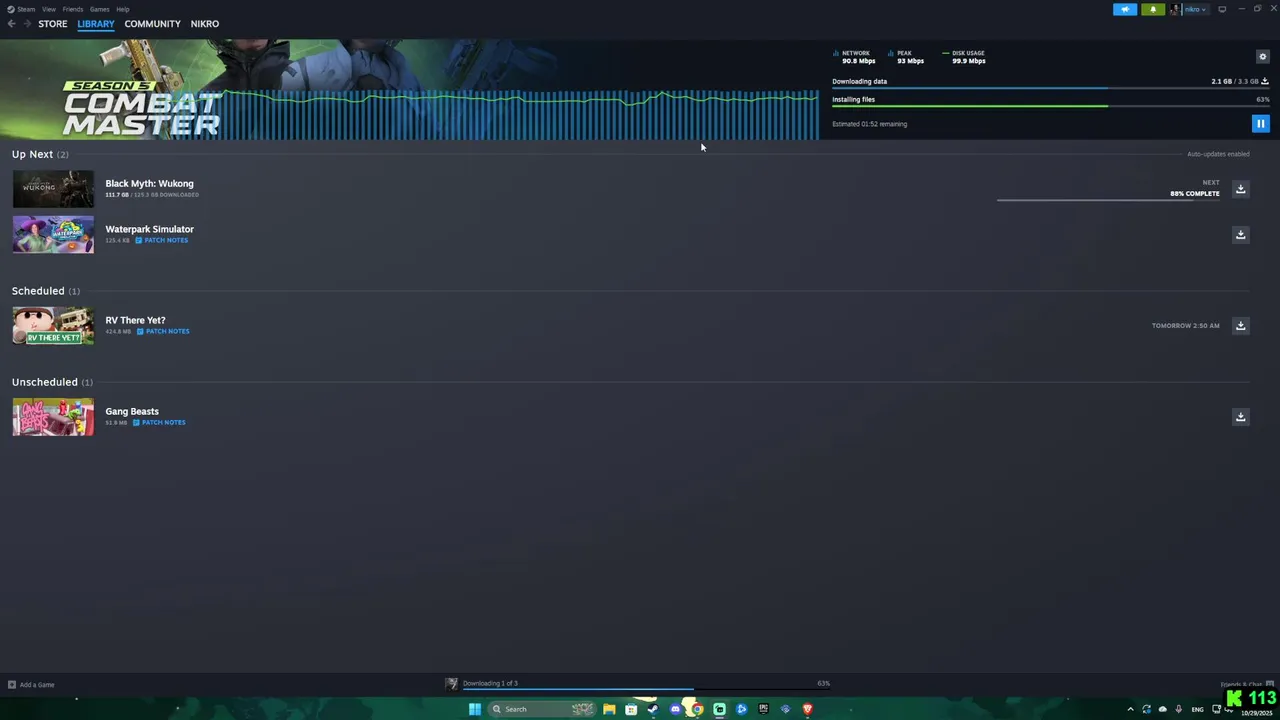This screenshot has width=1280, height=720.
Task: Click the DISK USAGE 99.9 Mbps stat
Action: pos(965,57)
